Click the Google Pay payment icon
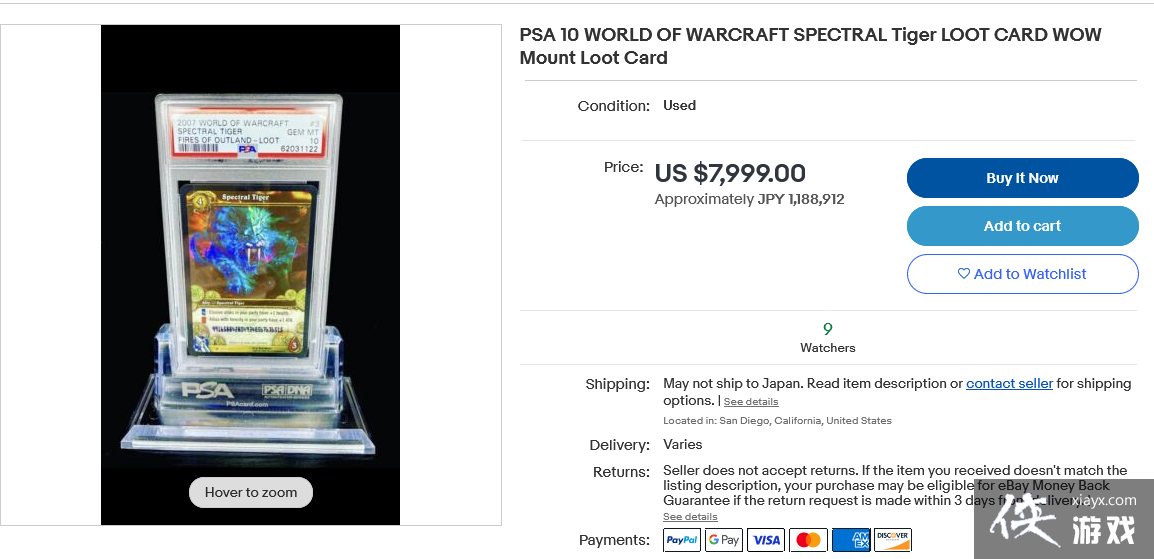This screenshot has height=559, width=1154. point(724,540)
